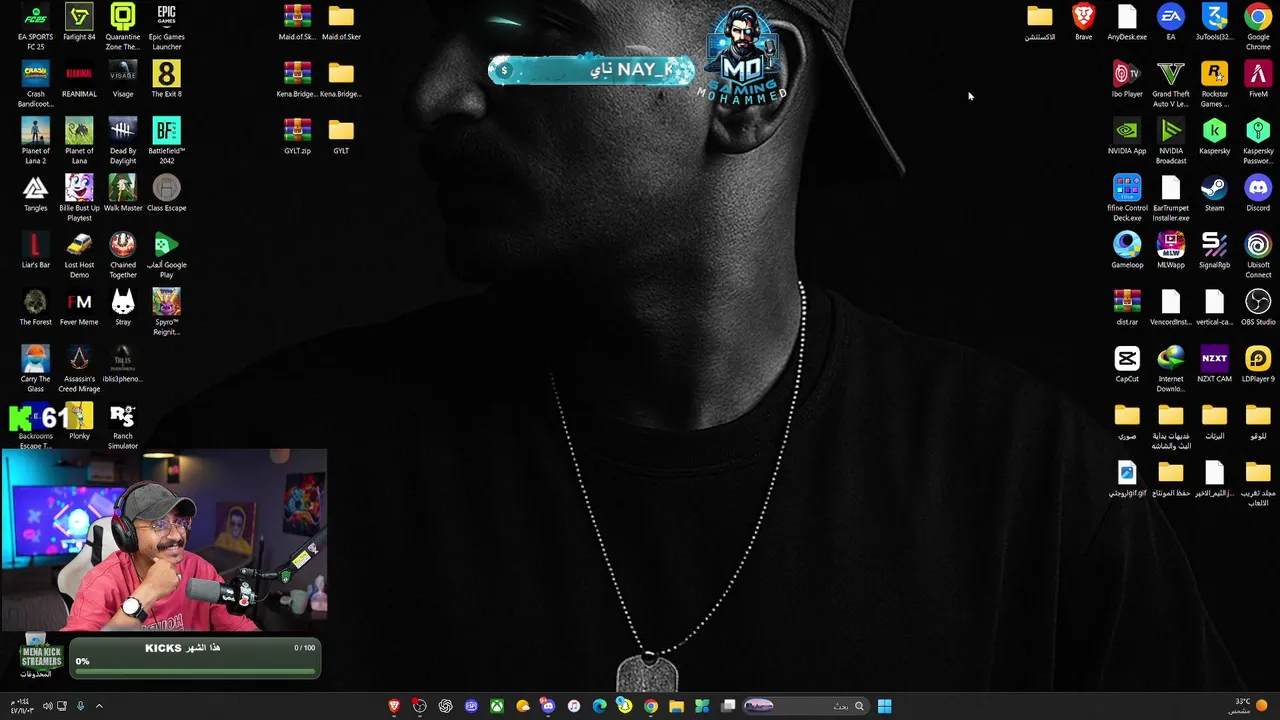The width and height of the screenshot is (1280, 720).
Task: Launch 3uTools shortcut
Action: click(1215, 23)
